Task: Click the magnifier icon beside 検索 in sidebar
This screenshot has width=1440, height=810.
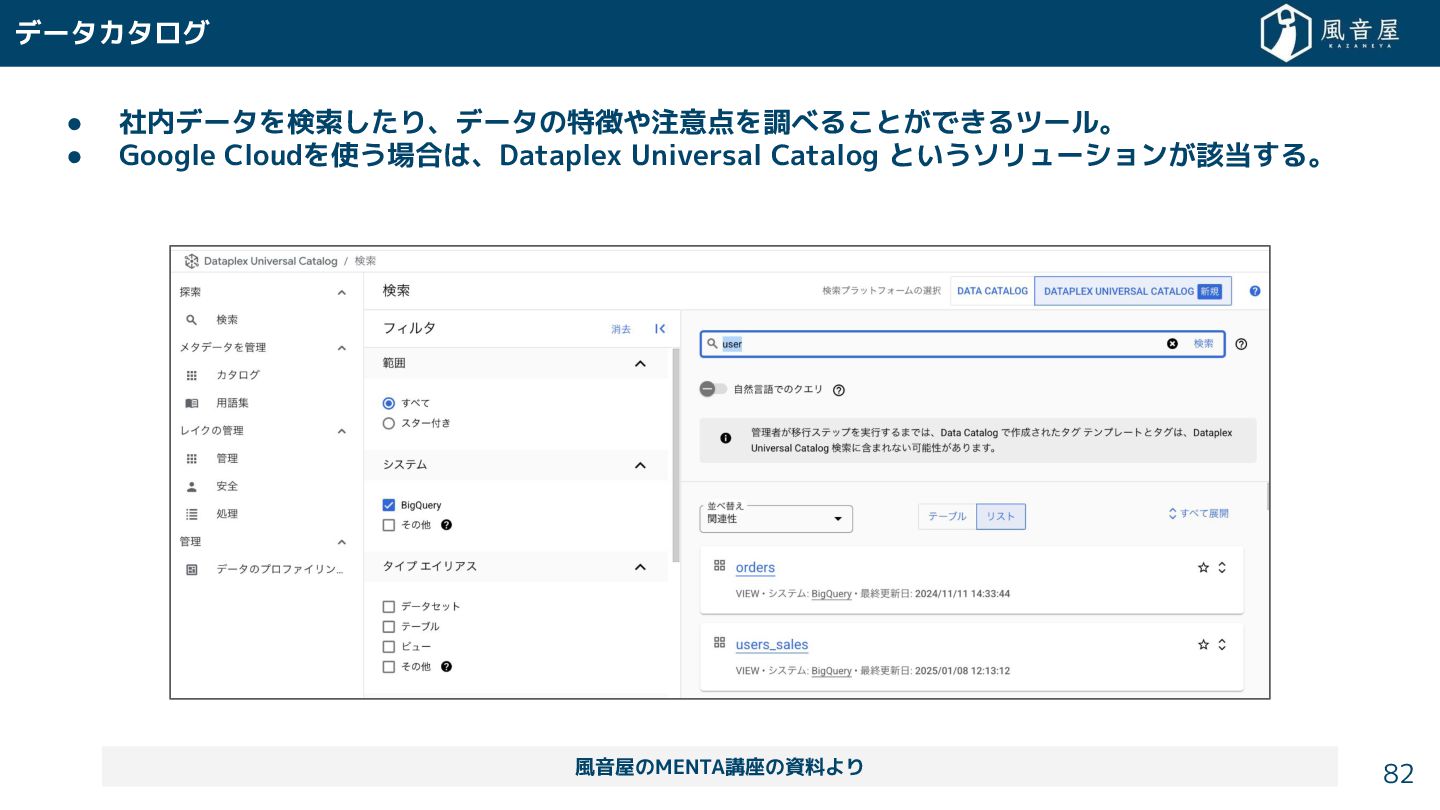Action: tap(192, 320)
